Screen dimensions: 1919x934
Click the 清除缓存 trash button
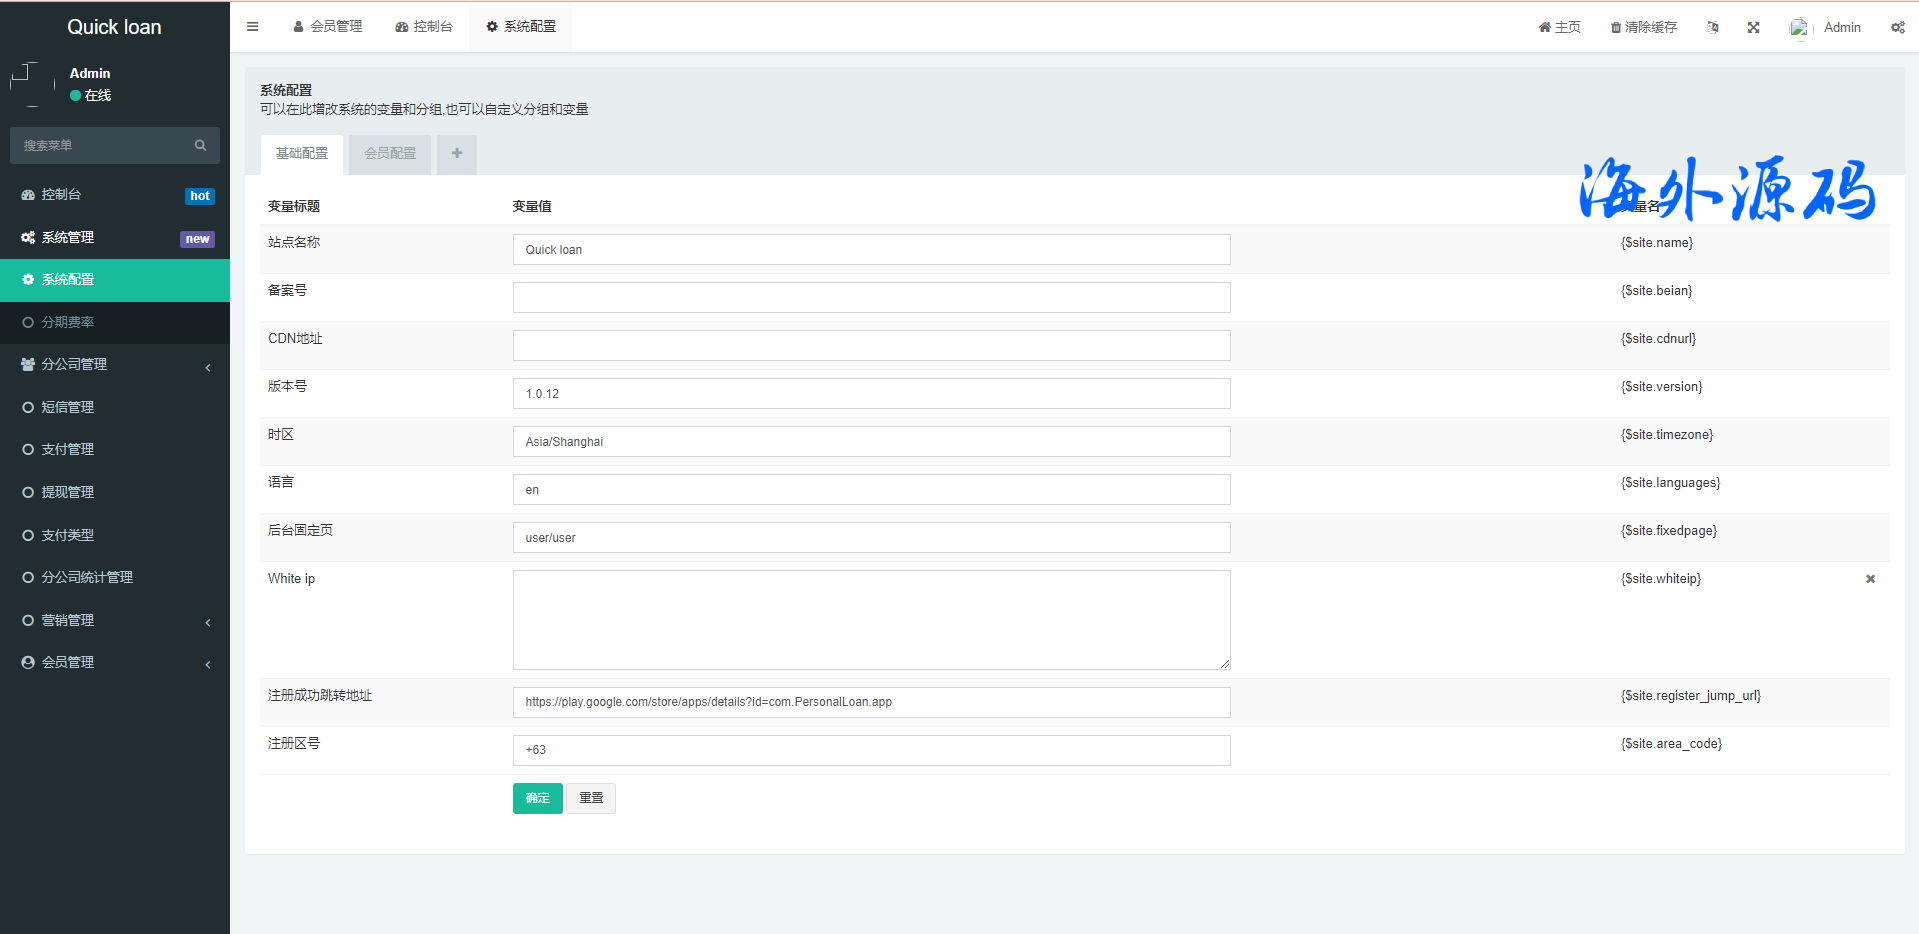point(1643,28)
